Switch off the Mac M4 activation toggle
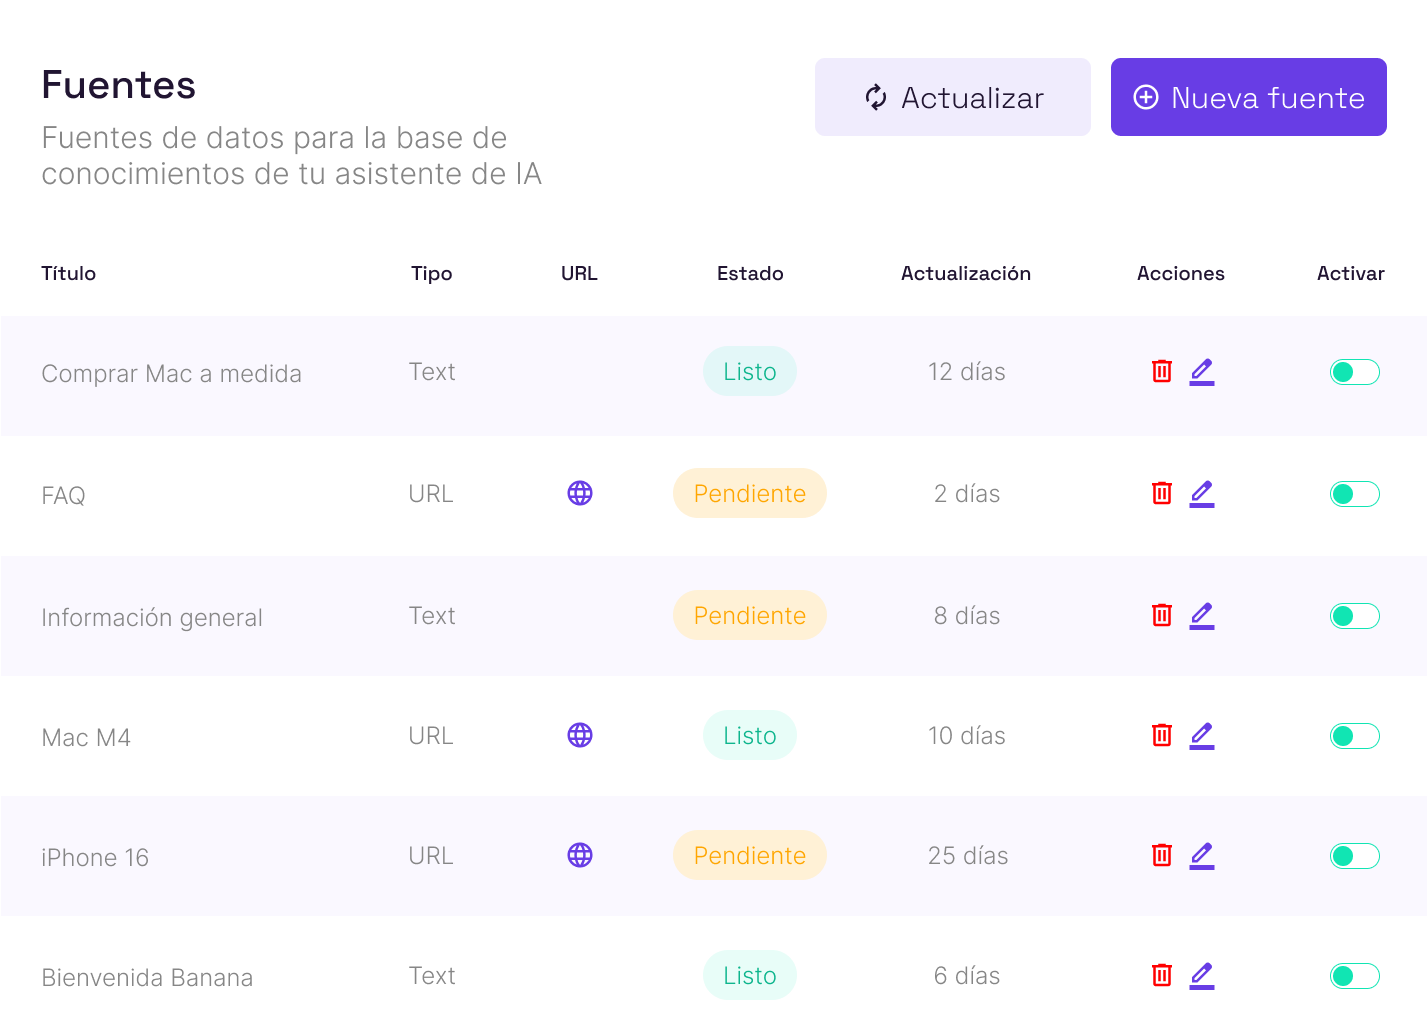This screenshot has height=1036, width=1428. click(1354, 736)
